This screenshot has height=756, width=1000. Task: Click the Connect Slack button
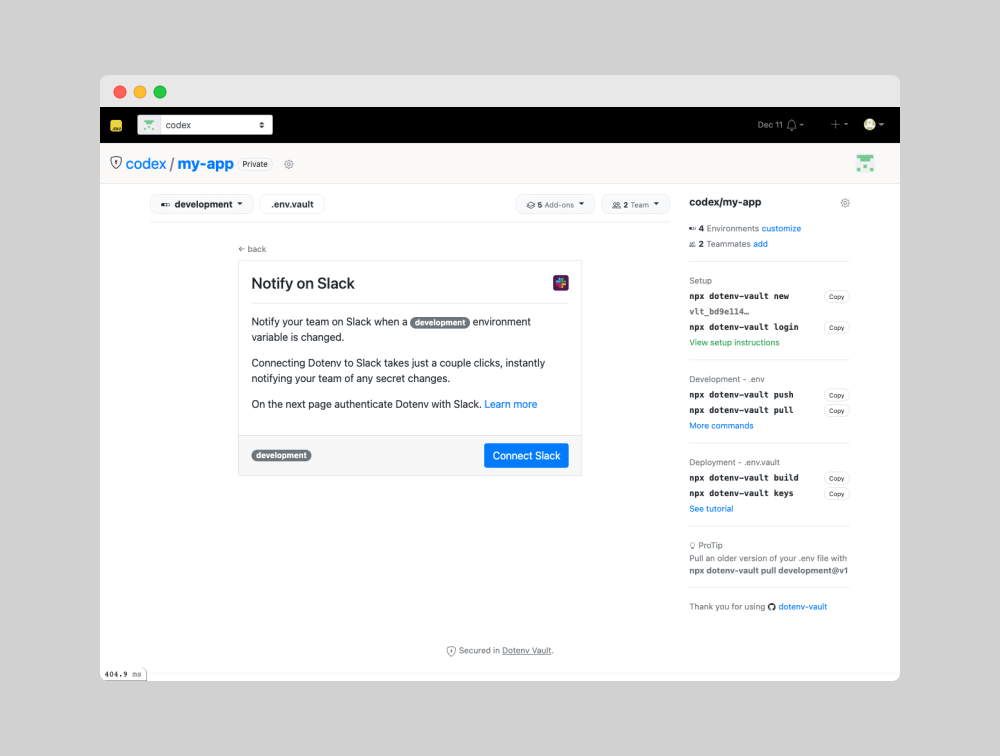526,456
